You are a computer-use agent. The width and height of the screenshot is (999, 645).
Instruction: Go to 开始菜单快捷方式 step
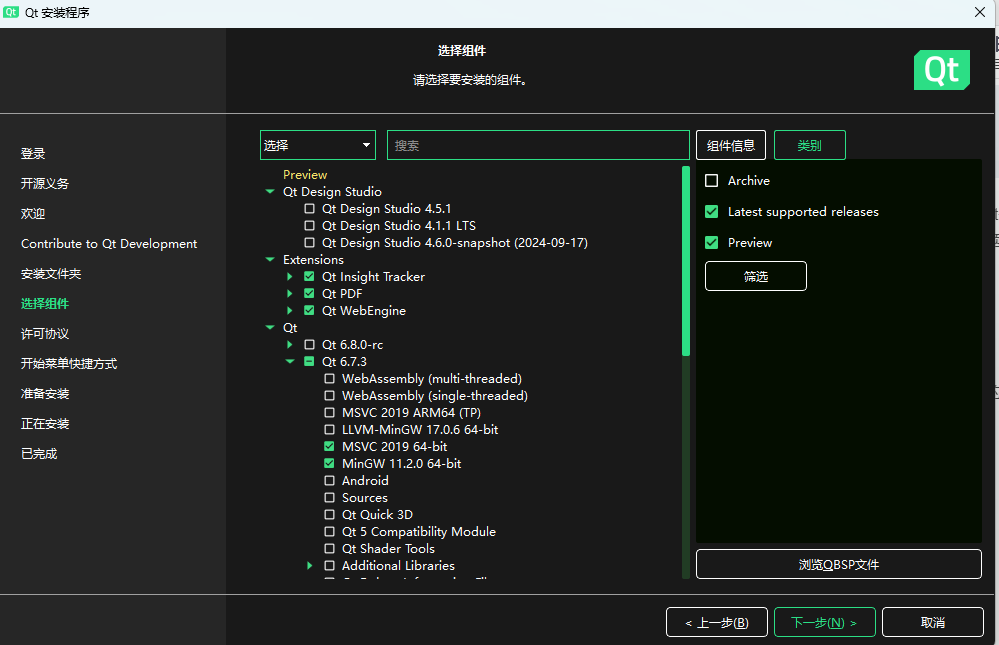(x=69, y=363)
